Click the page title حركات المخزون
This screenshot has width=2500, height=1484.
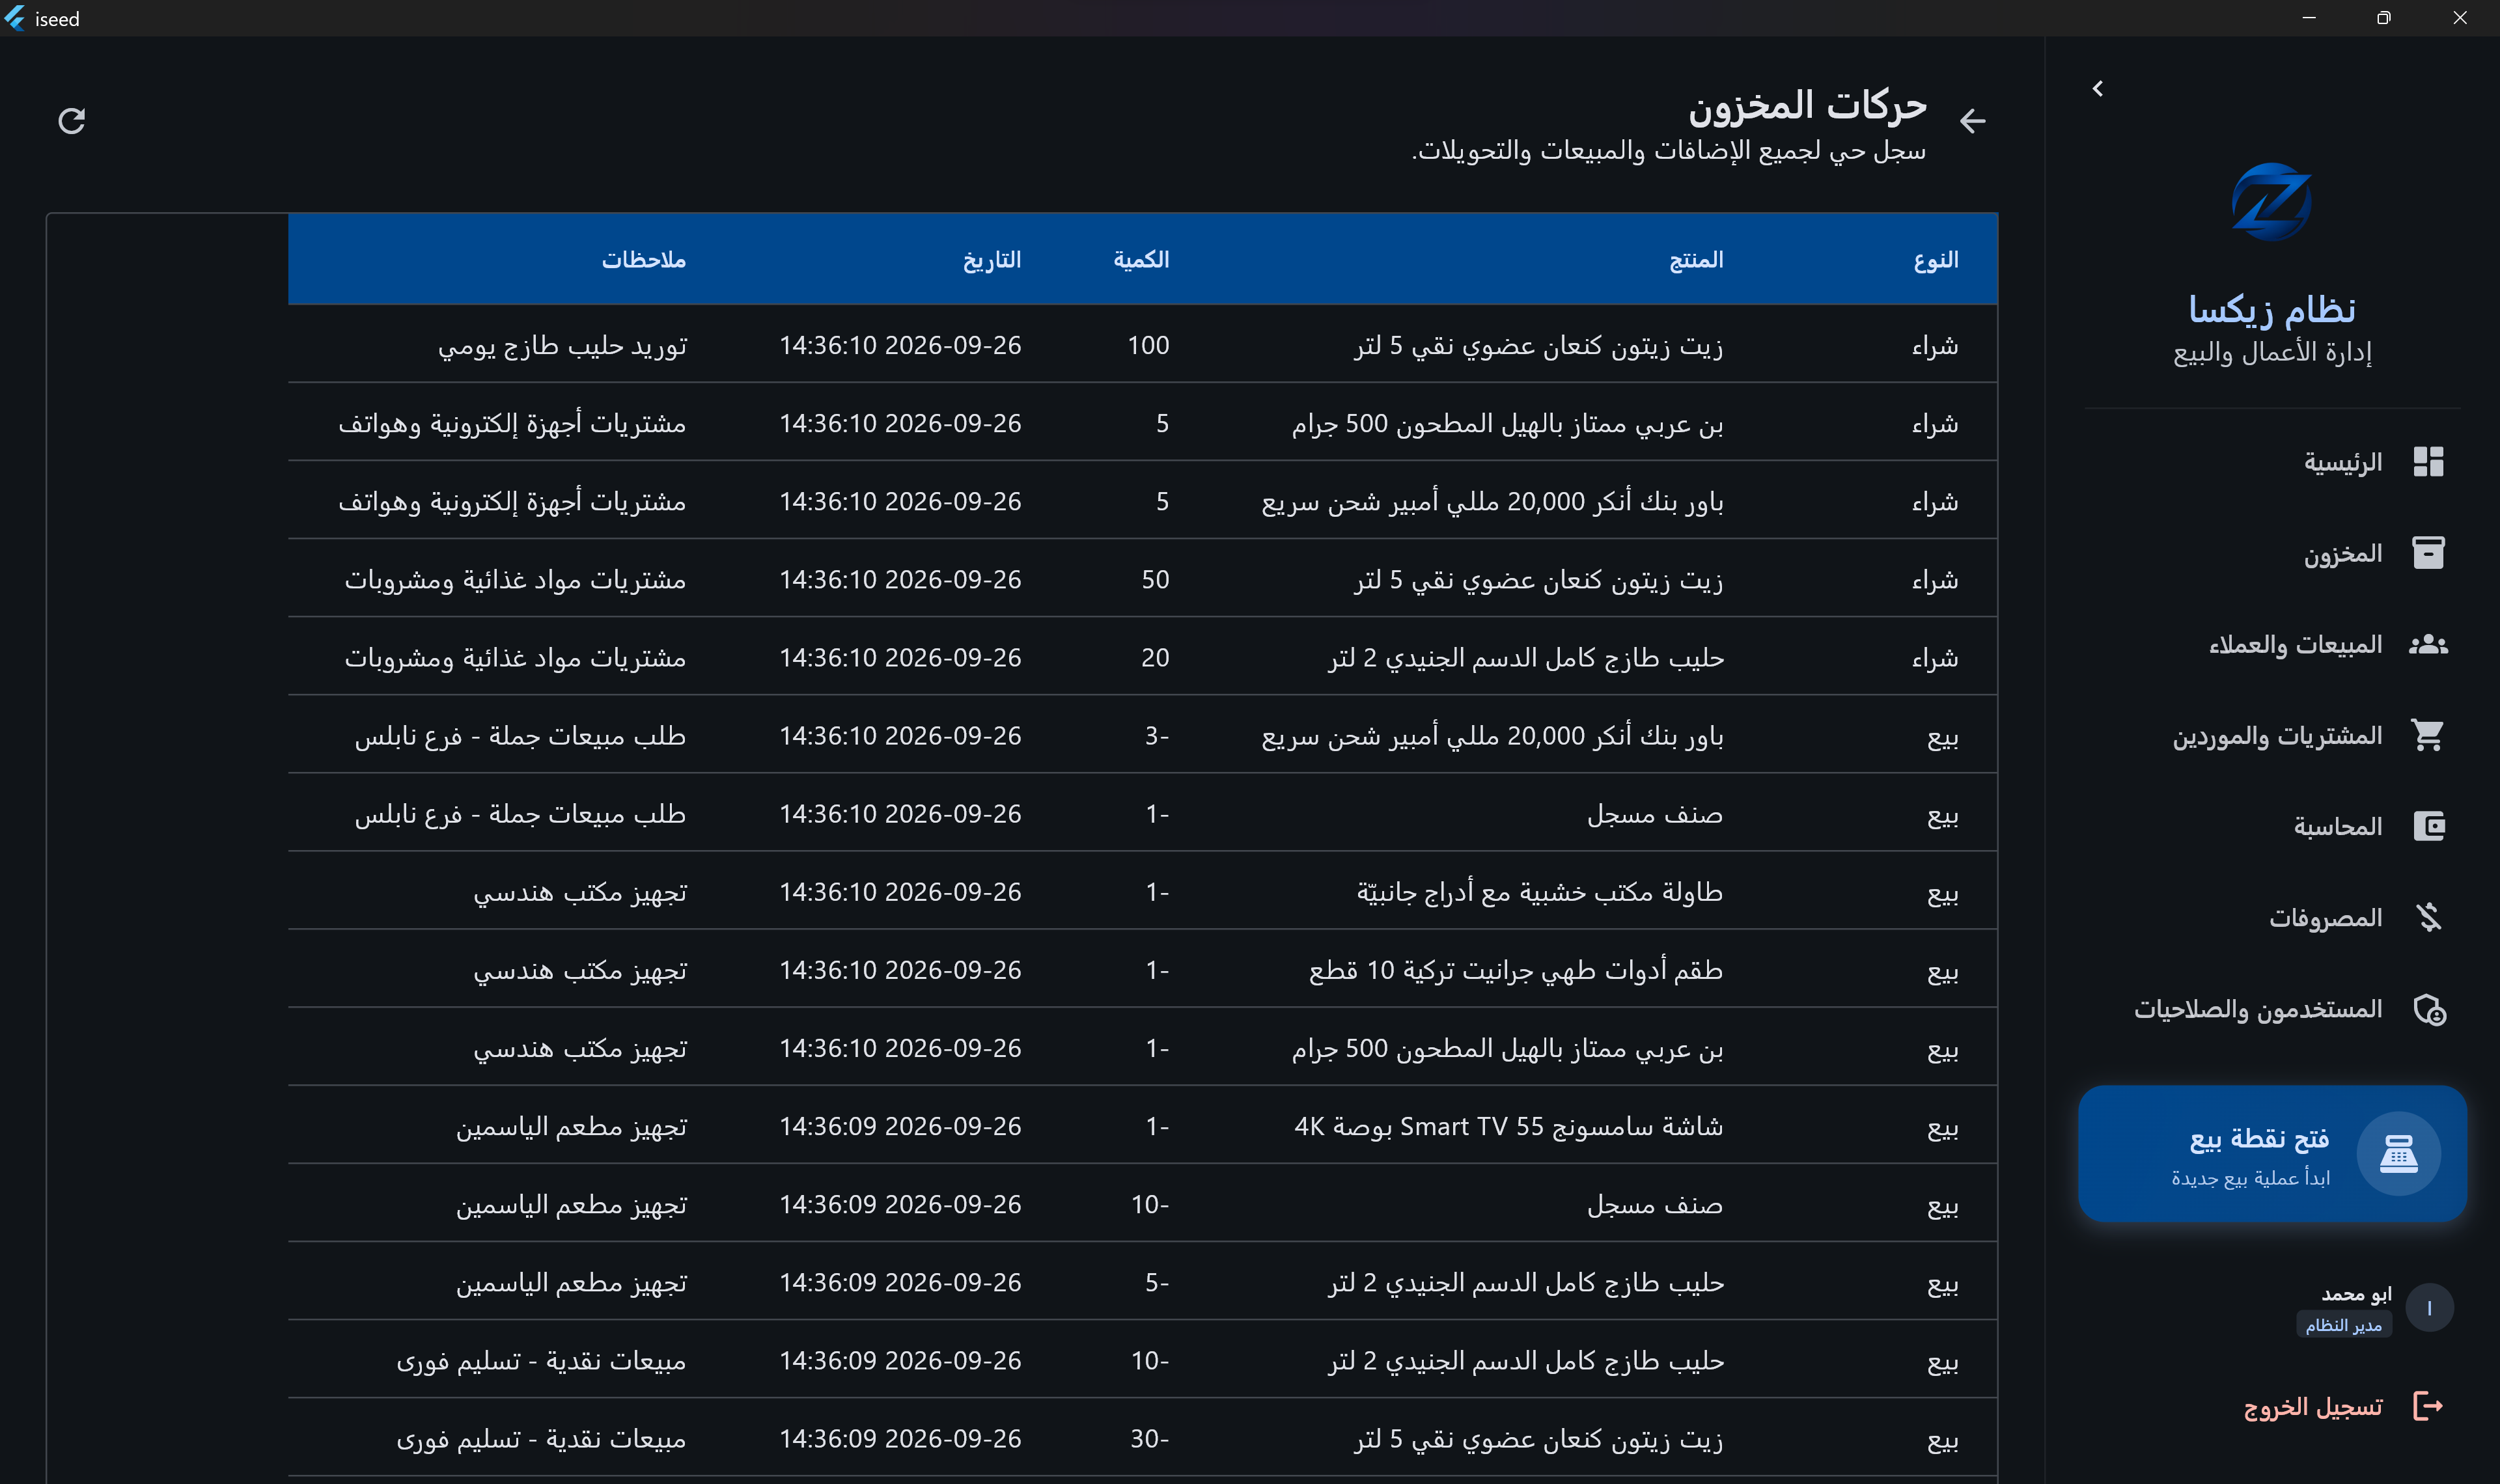pyautogui.click(x=1808, y=106)
